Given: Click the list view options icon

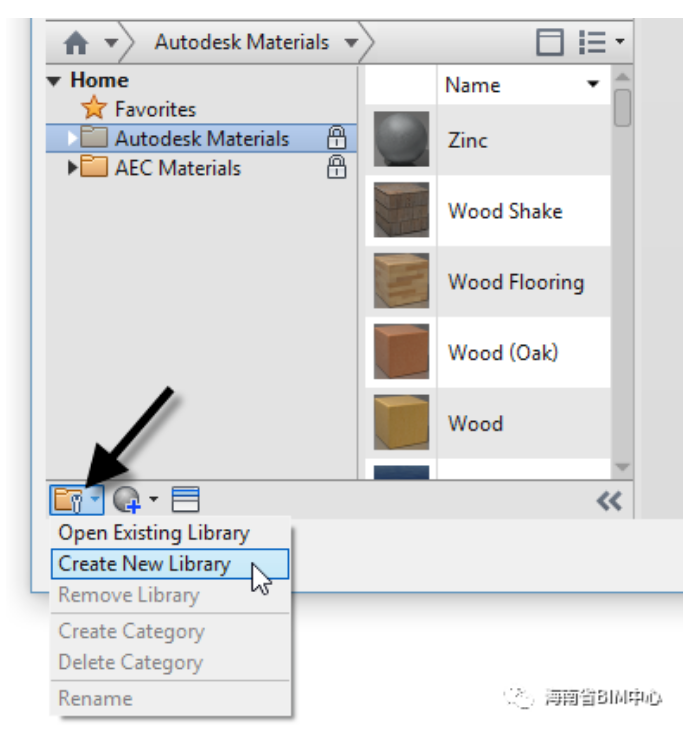Looking at the screenshot, I should pyautogui.click(x=592, y=42).
